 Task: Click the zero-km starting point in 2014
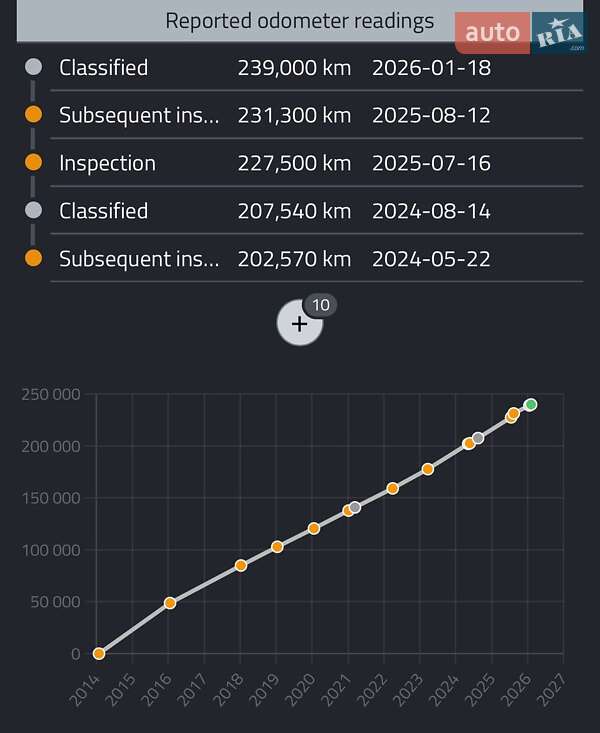pyautogui.click(x=99, y=653)
